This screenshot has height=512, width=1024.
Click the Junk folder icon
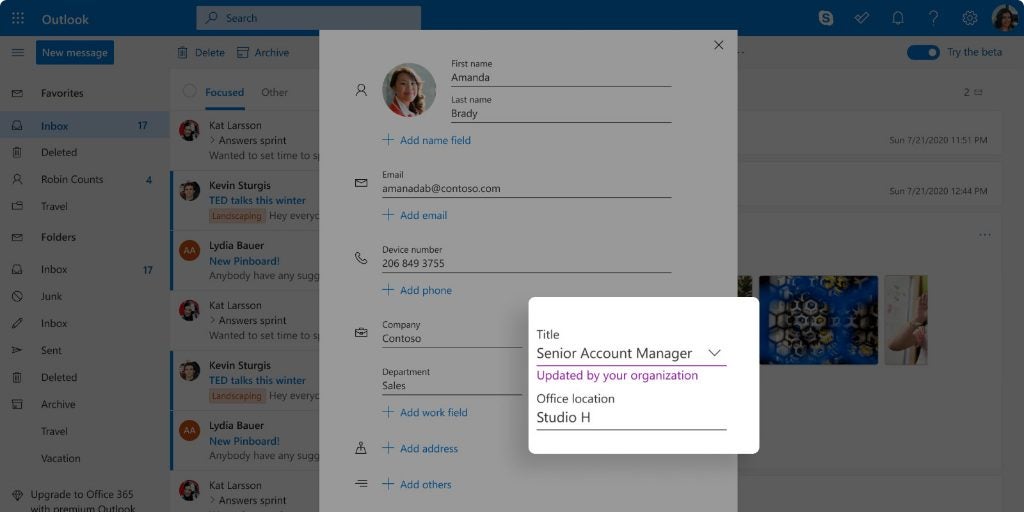click(x=18, y=296)
